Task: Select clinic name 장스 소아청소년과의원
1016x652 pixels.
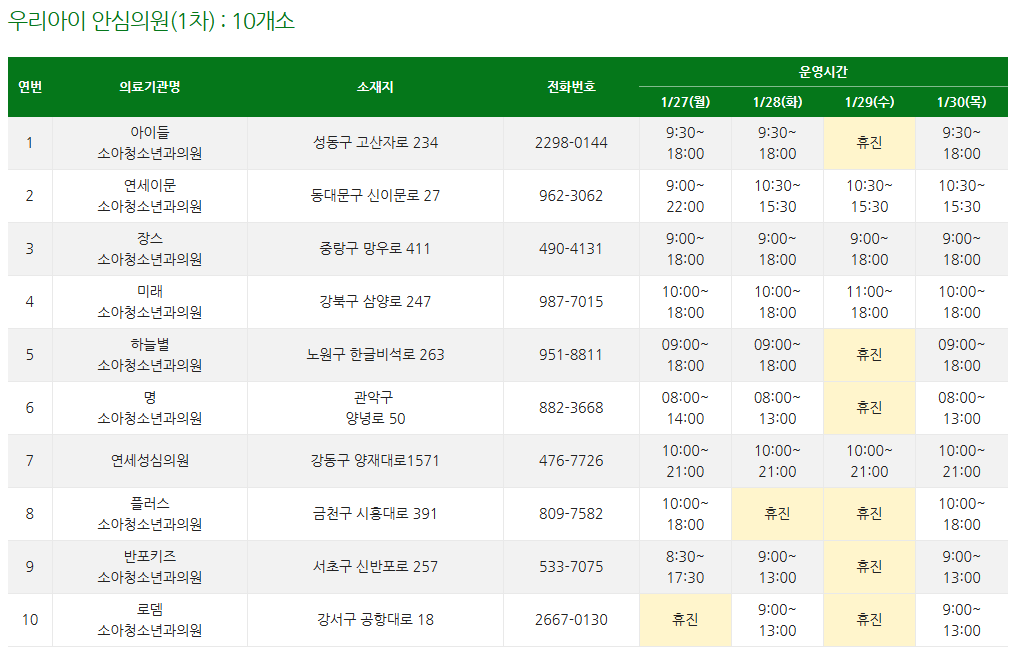Action: click(150, 249)
